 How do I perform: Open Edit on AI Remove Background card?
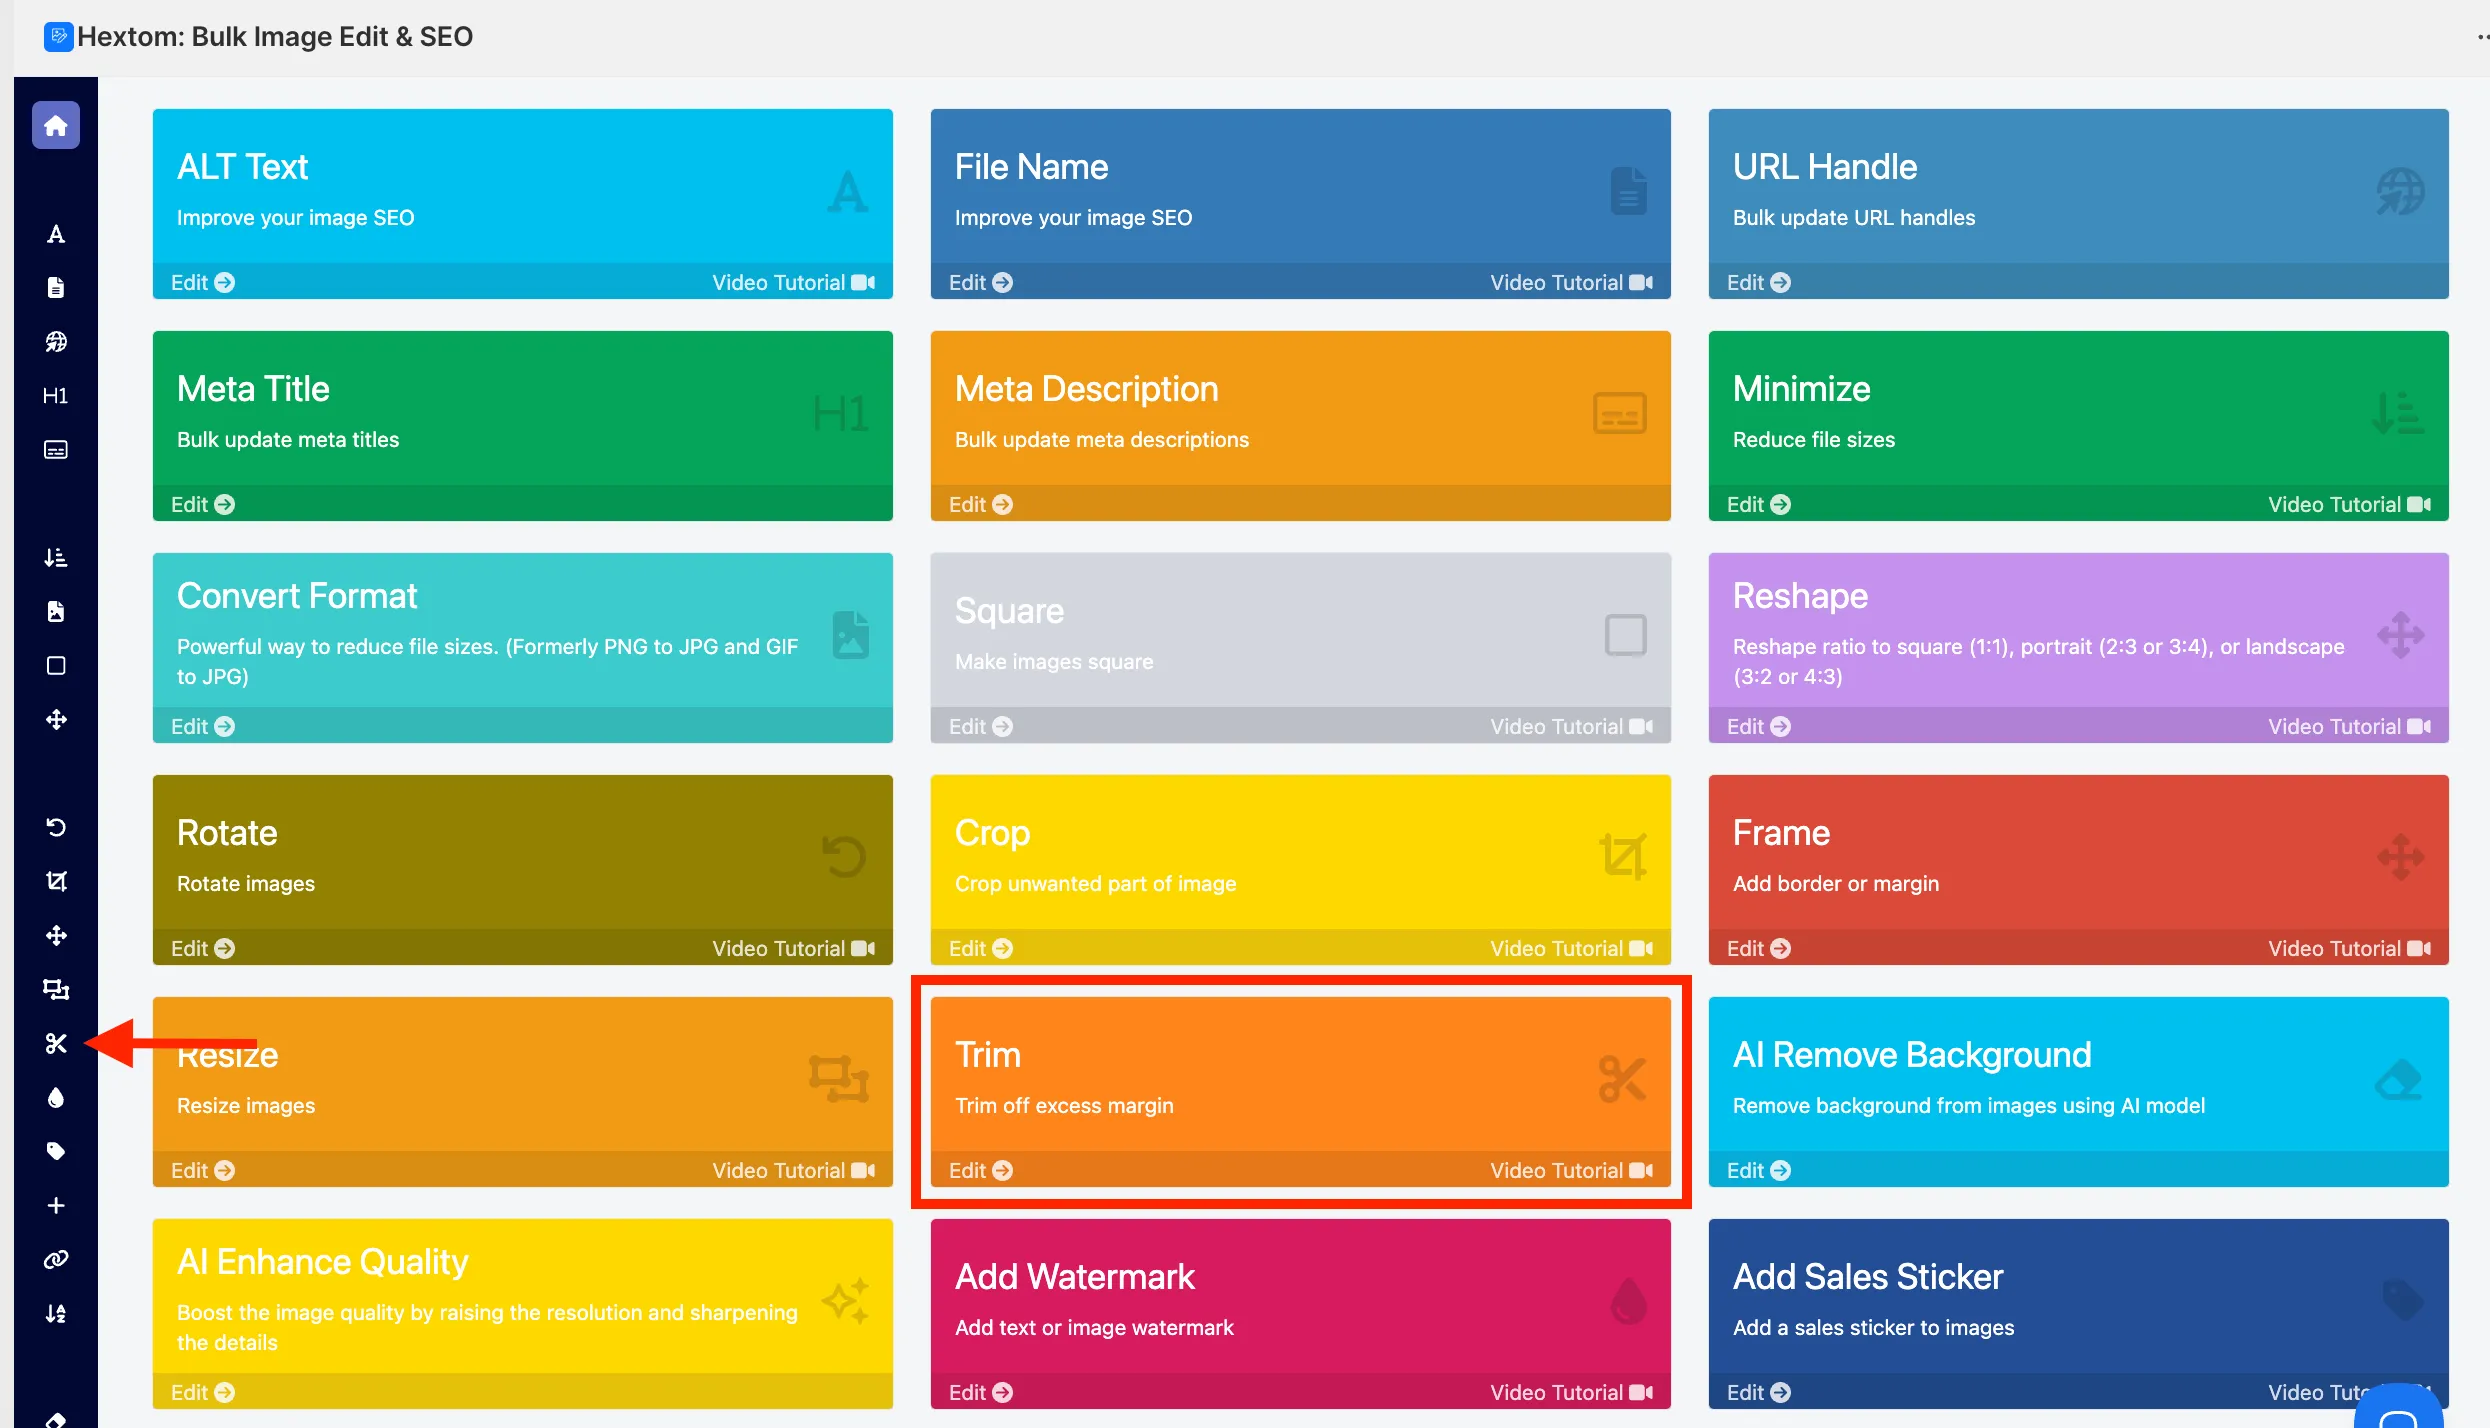(1759, 1170)
